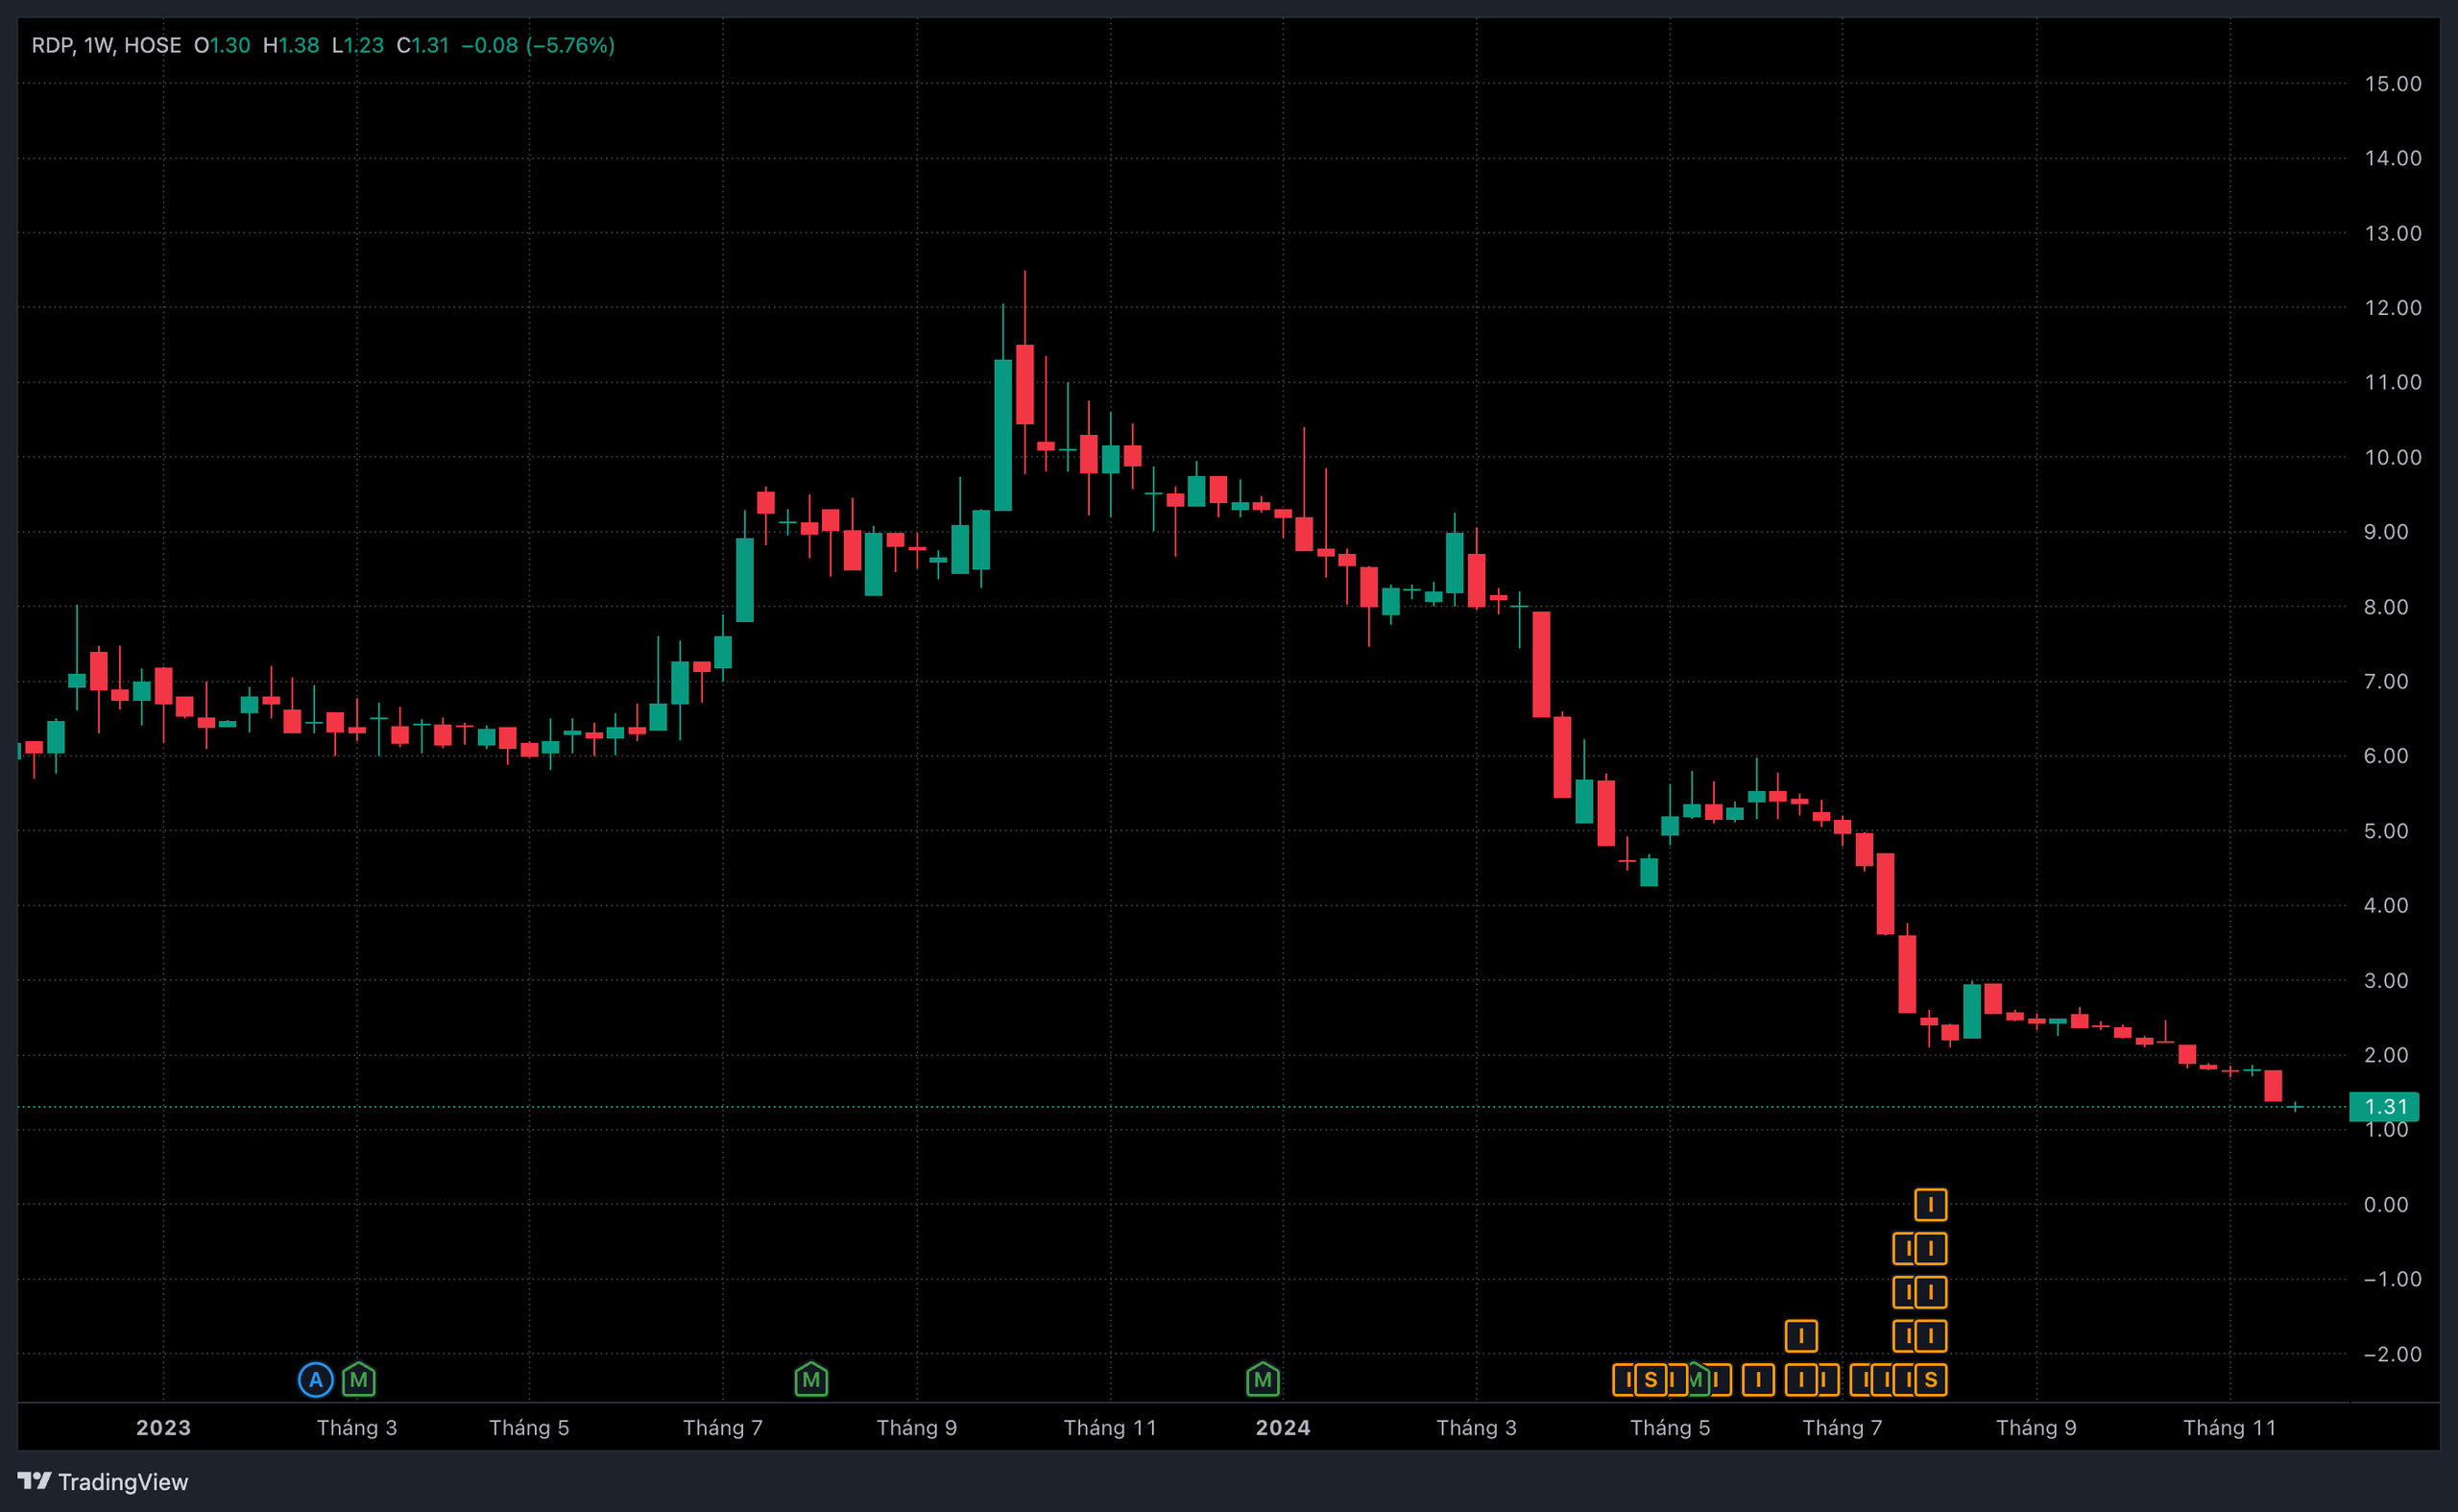Viewport: 2458px width, 1512px height.
Task: Click the Tháng 5 label before 2024
Action: (529, 1427)
